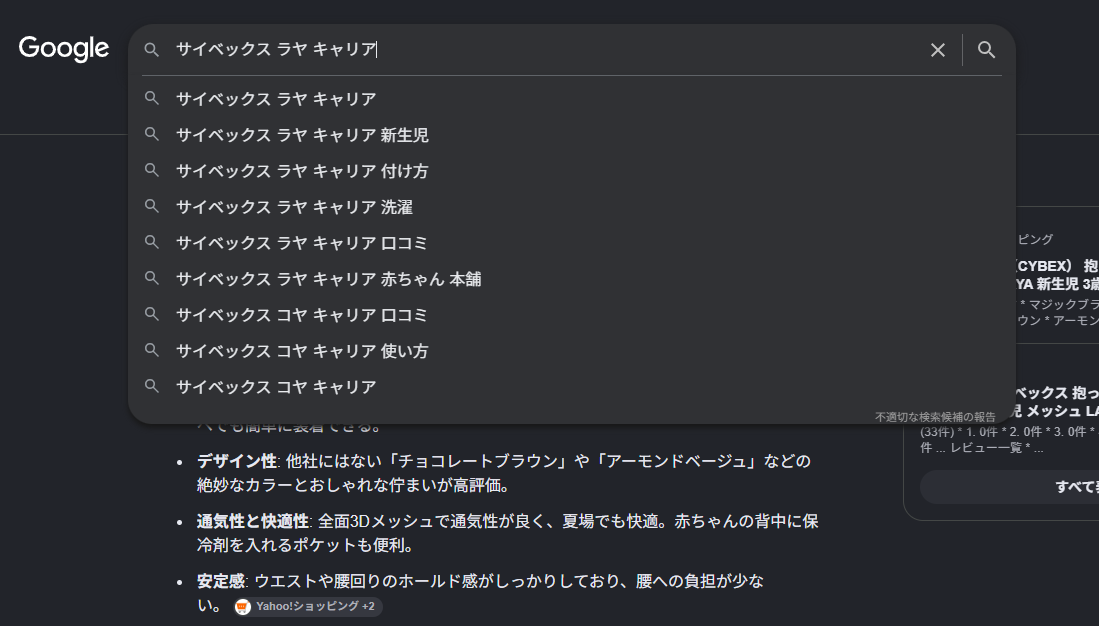Click the Yahoo!ショッピング source icon
1099x626 pixels.
click(243, 606)
